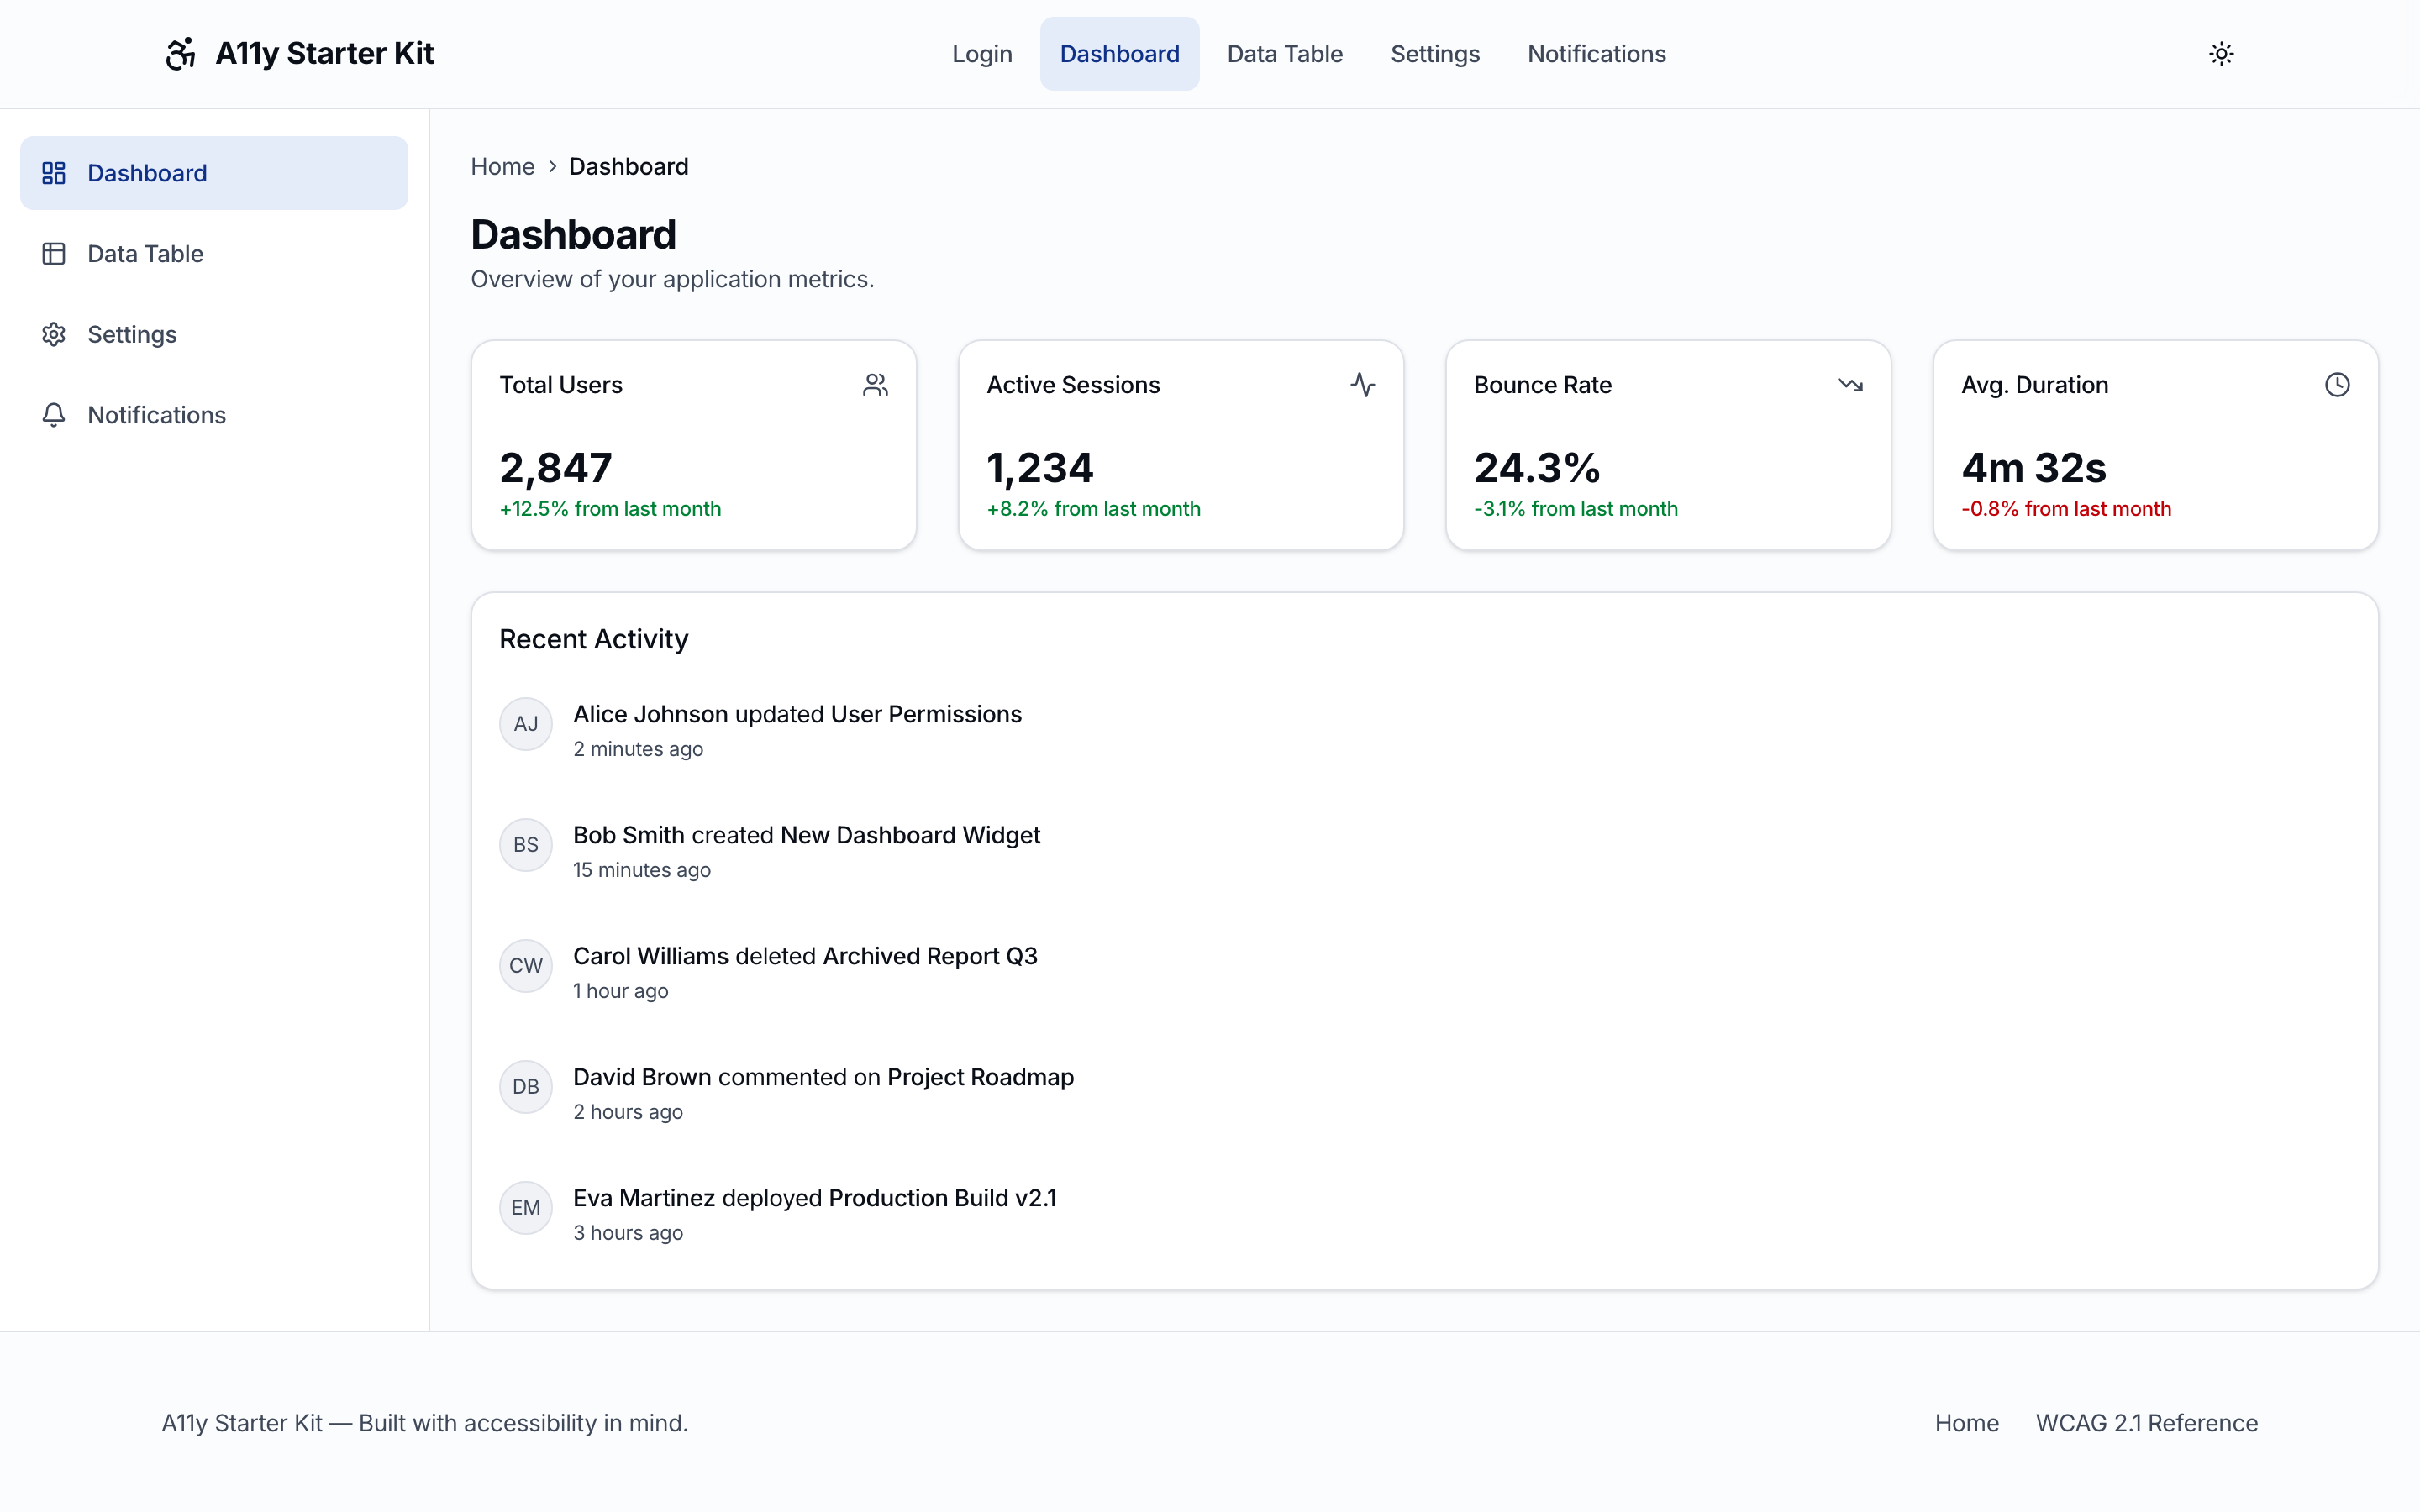Click the Notifications bell icon in sidebar

[54, 415]
